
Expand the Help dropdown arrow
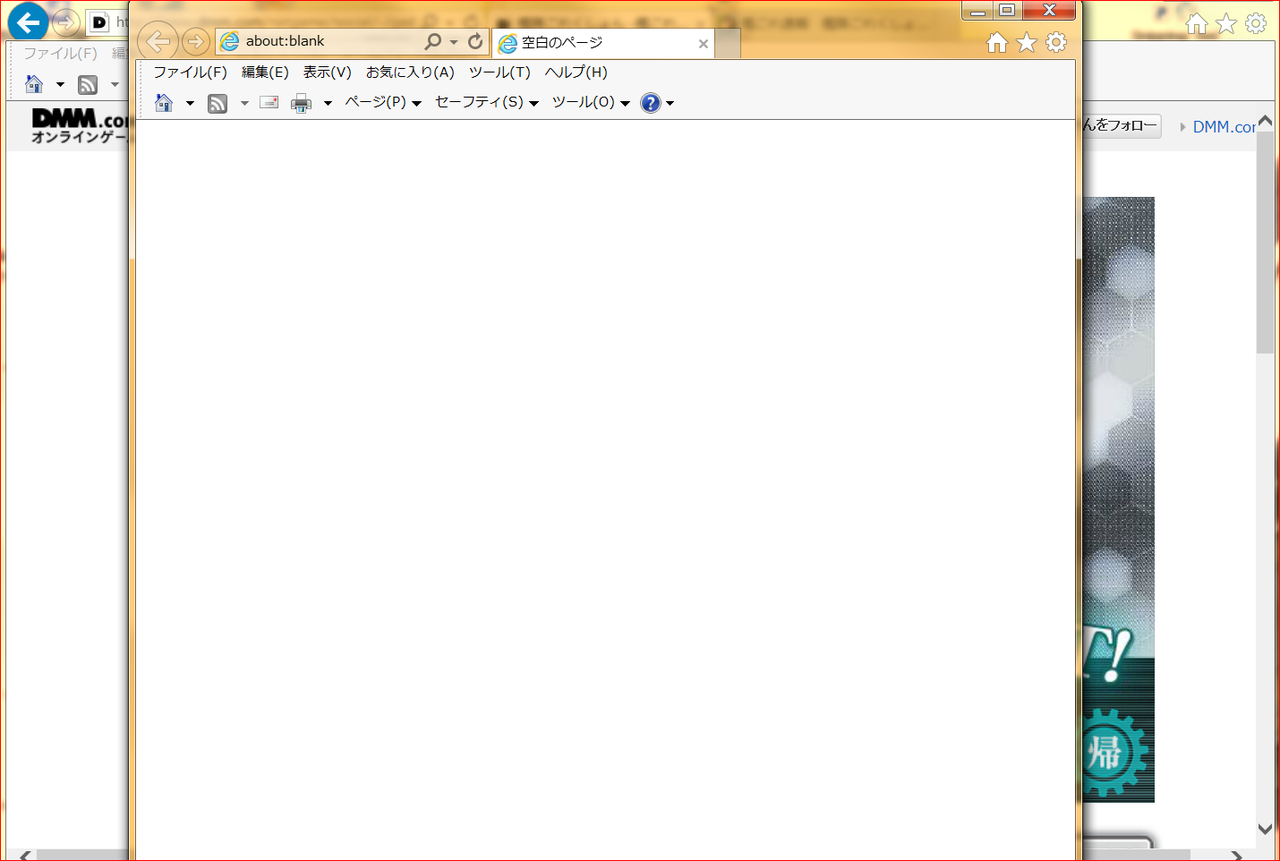point(670,103)
